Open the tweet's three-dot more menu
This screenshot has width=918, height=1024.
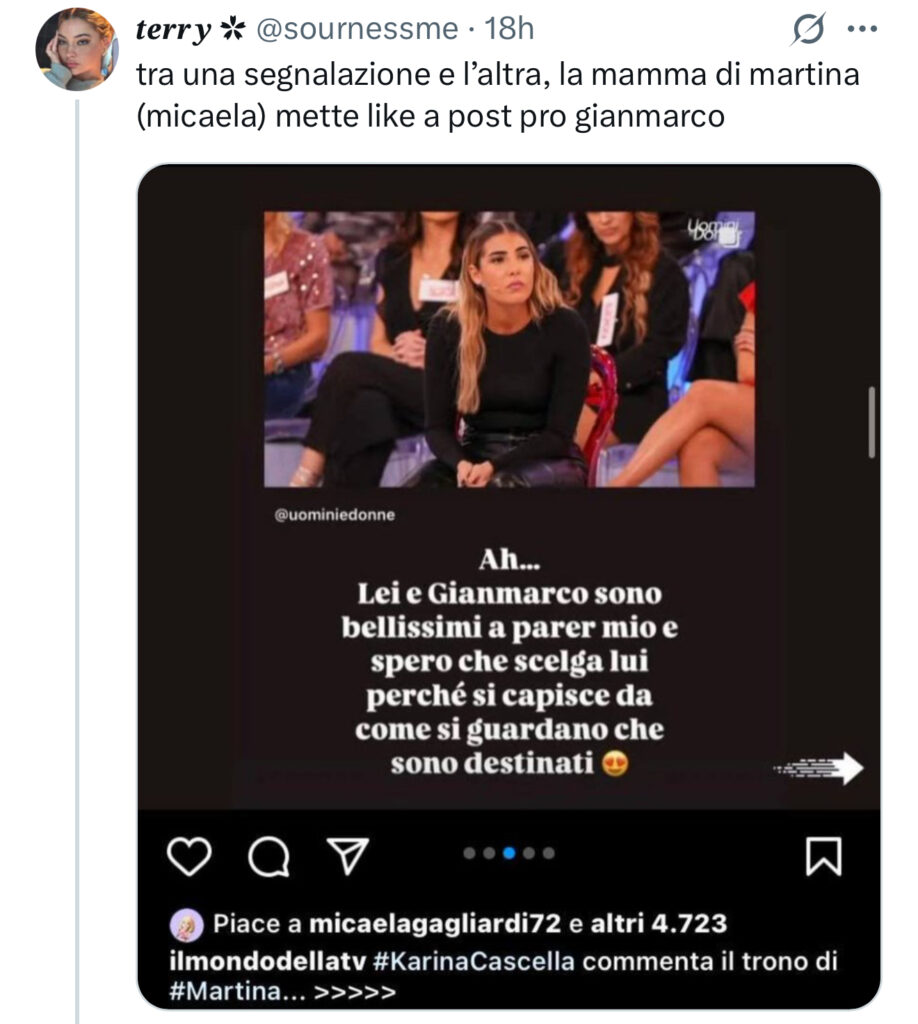point(861,29)
